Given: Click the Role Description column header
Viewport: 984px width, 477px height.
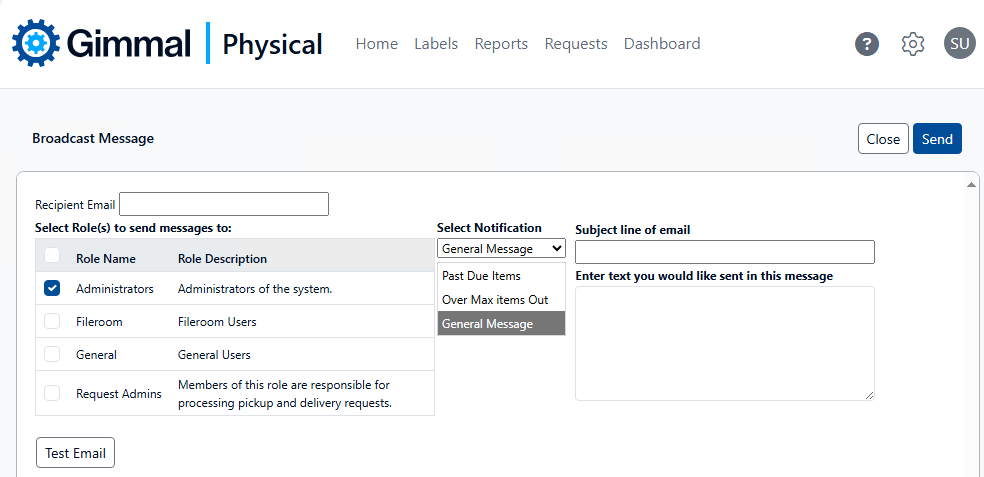Looking at the screenshot, I should [x=222, y=259].
